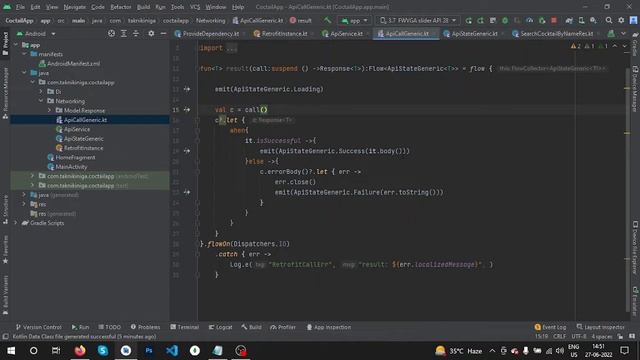Open the App Inspection tool window
The height and width of the screenshot is (360, 640).
(x=329, y=327)
